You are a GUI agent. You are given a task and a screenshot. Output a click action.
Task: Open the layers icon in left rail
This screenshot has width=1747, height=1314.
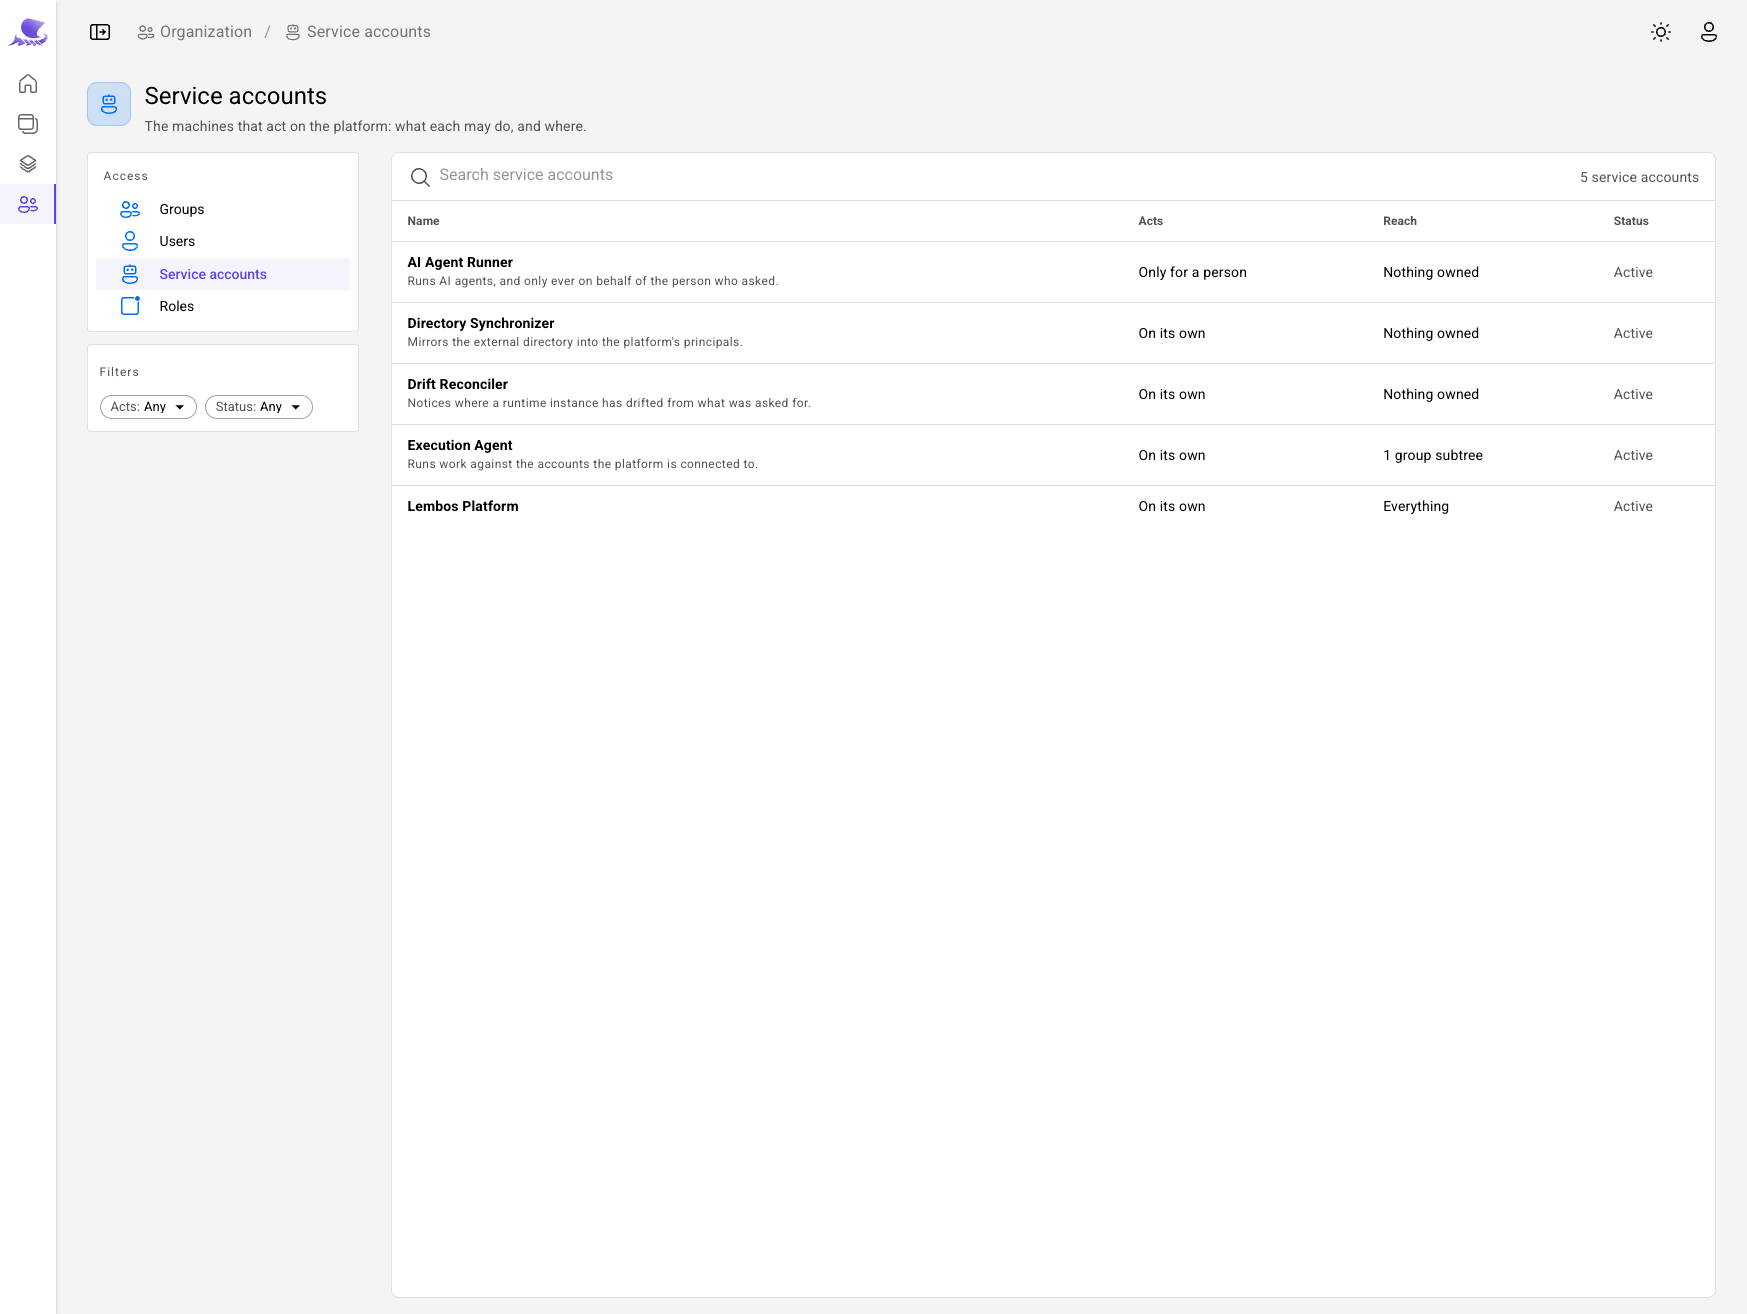point(28,164)
